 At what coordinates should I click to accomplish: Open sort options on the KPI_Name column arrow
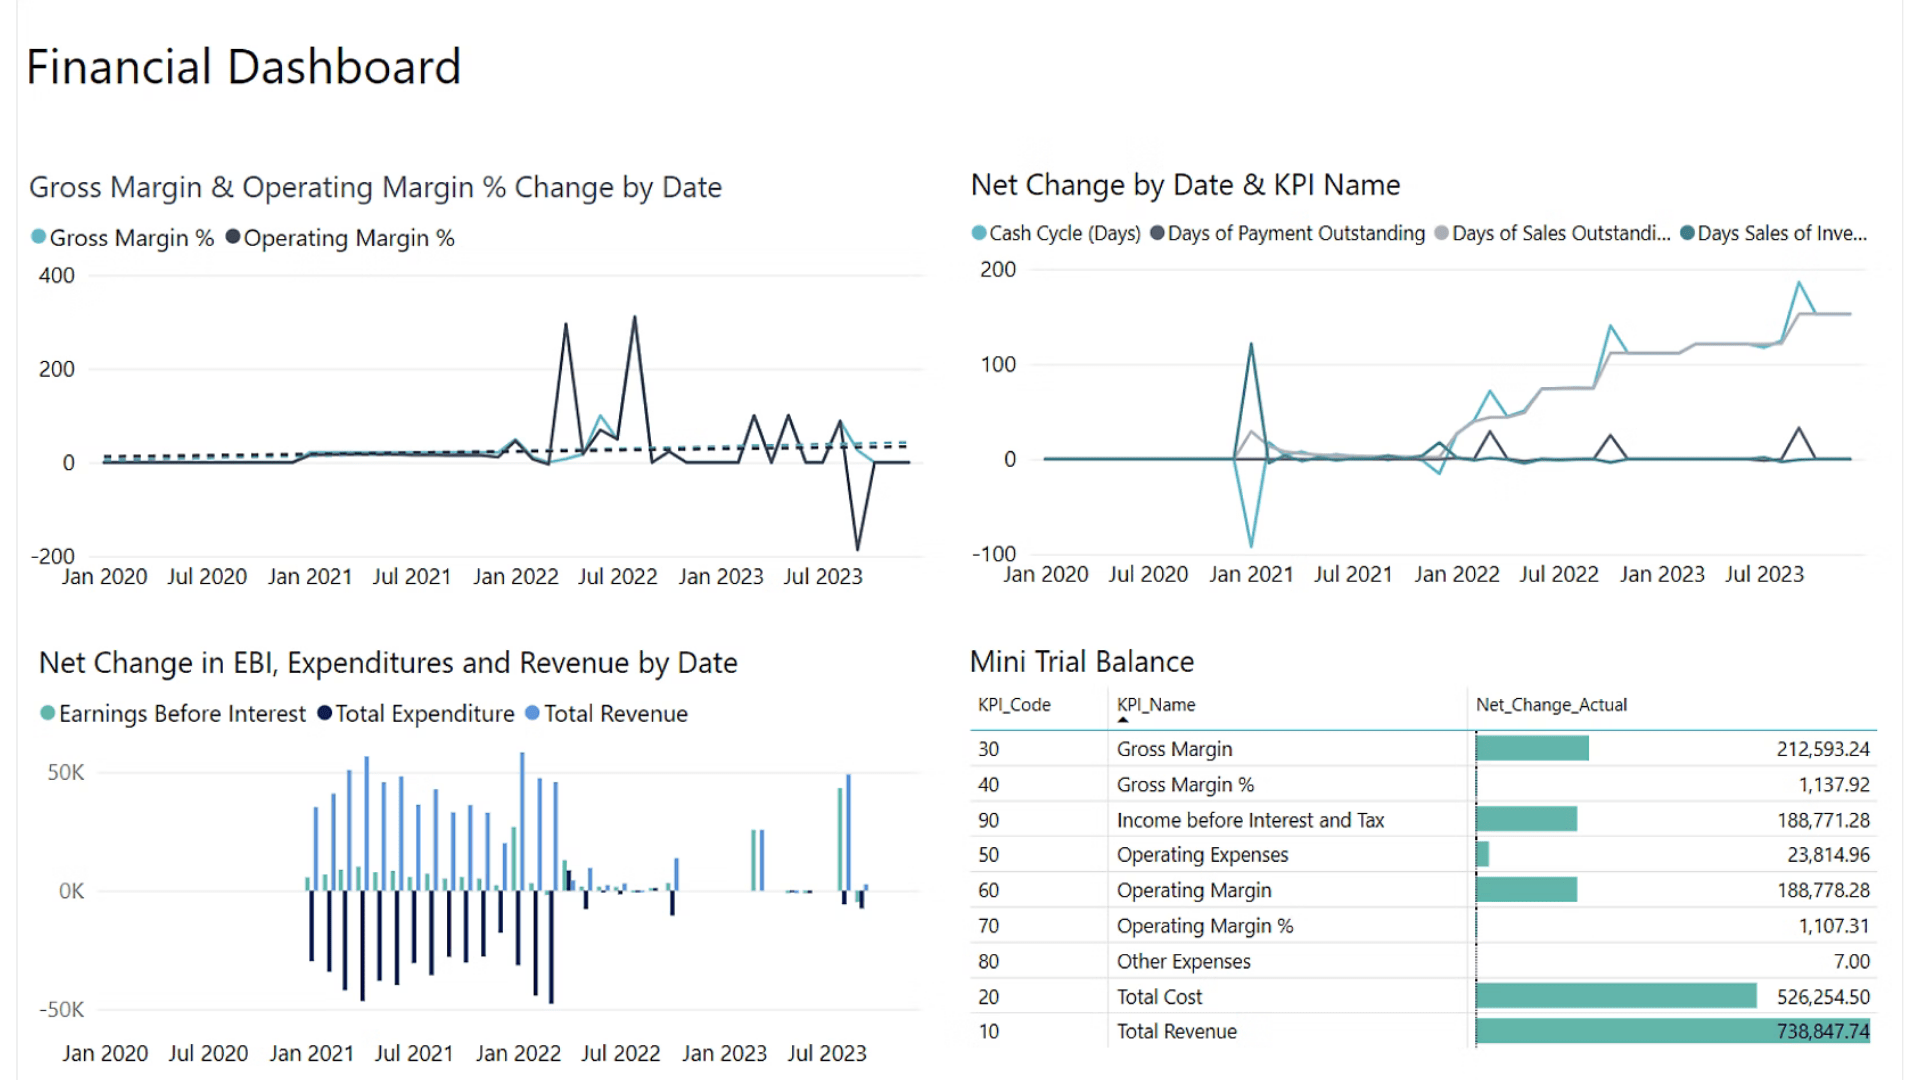tap(1124, 717)
